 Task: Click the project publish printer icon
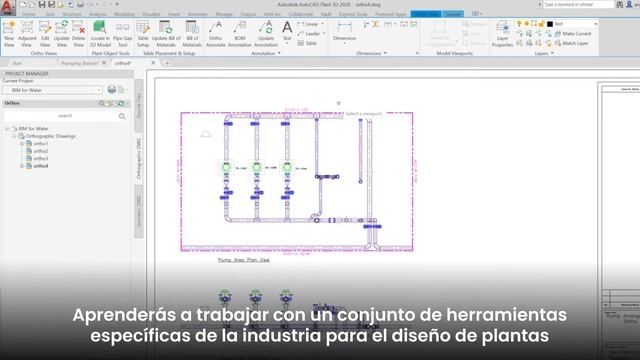coord(111,89)
